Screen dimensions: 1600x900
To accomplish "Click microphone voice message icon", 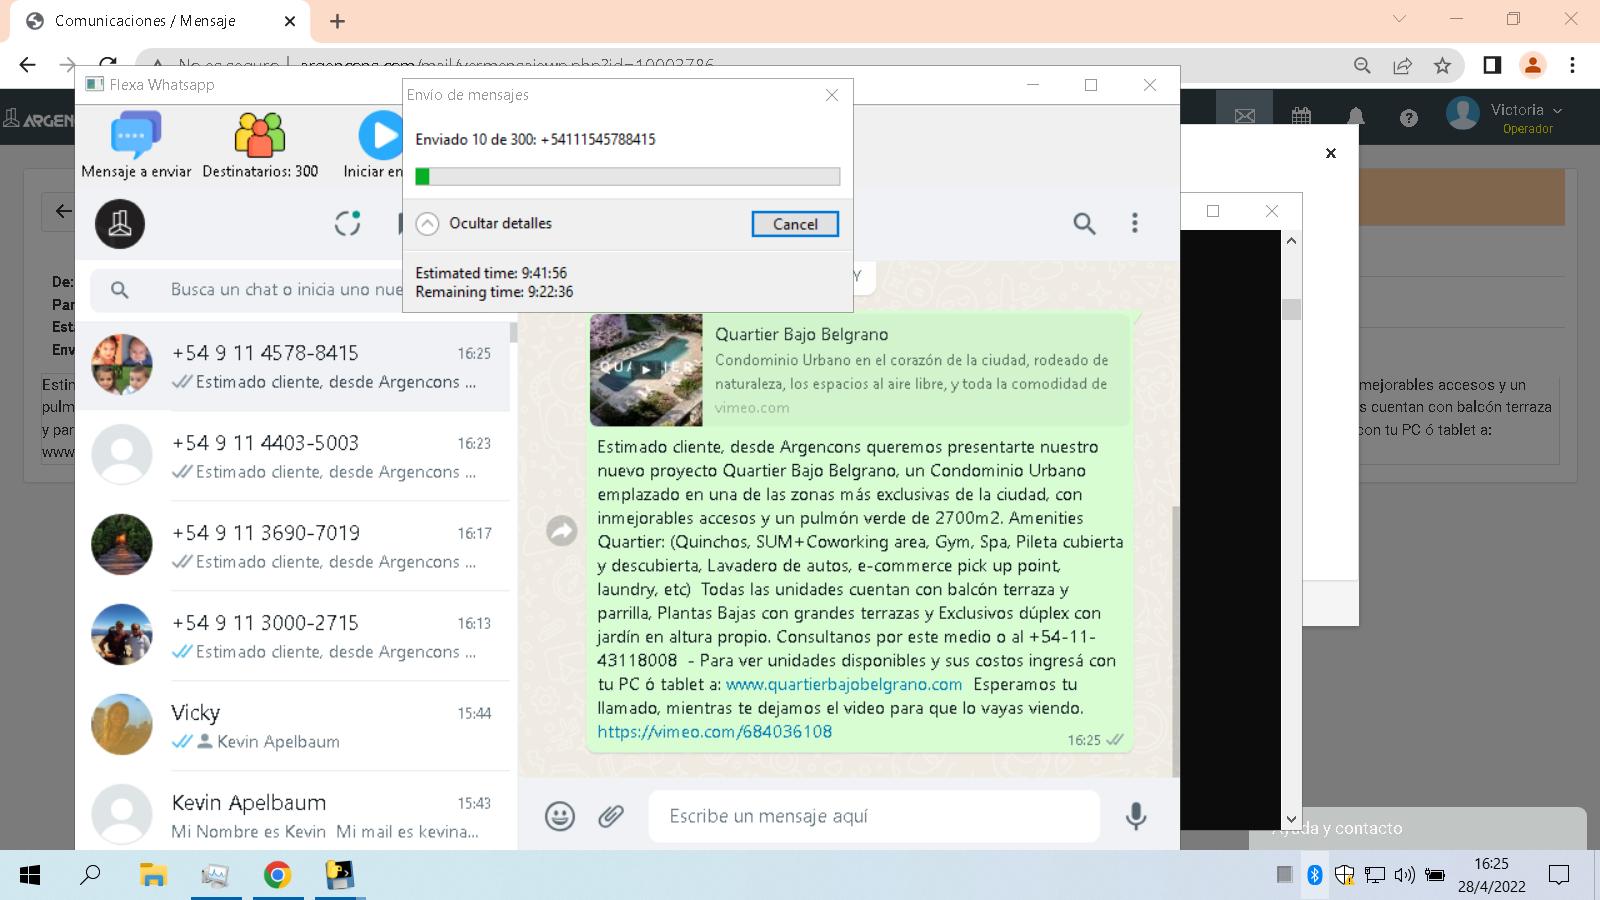I will click(1136, 816).
